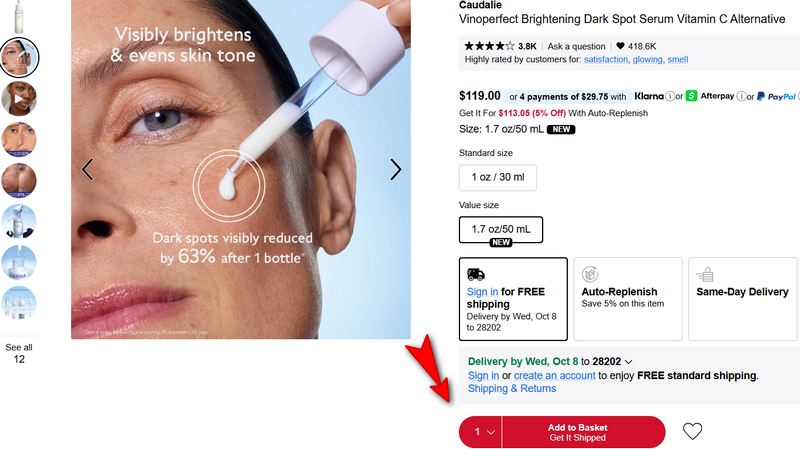Click the Ask a question link

point(576,46)
